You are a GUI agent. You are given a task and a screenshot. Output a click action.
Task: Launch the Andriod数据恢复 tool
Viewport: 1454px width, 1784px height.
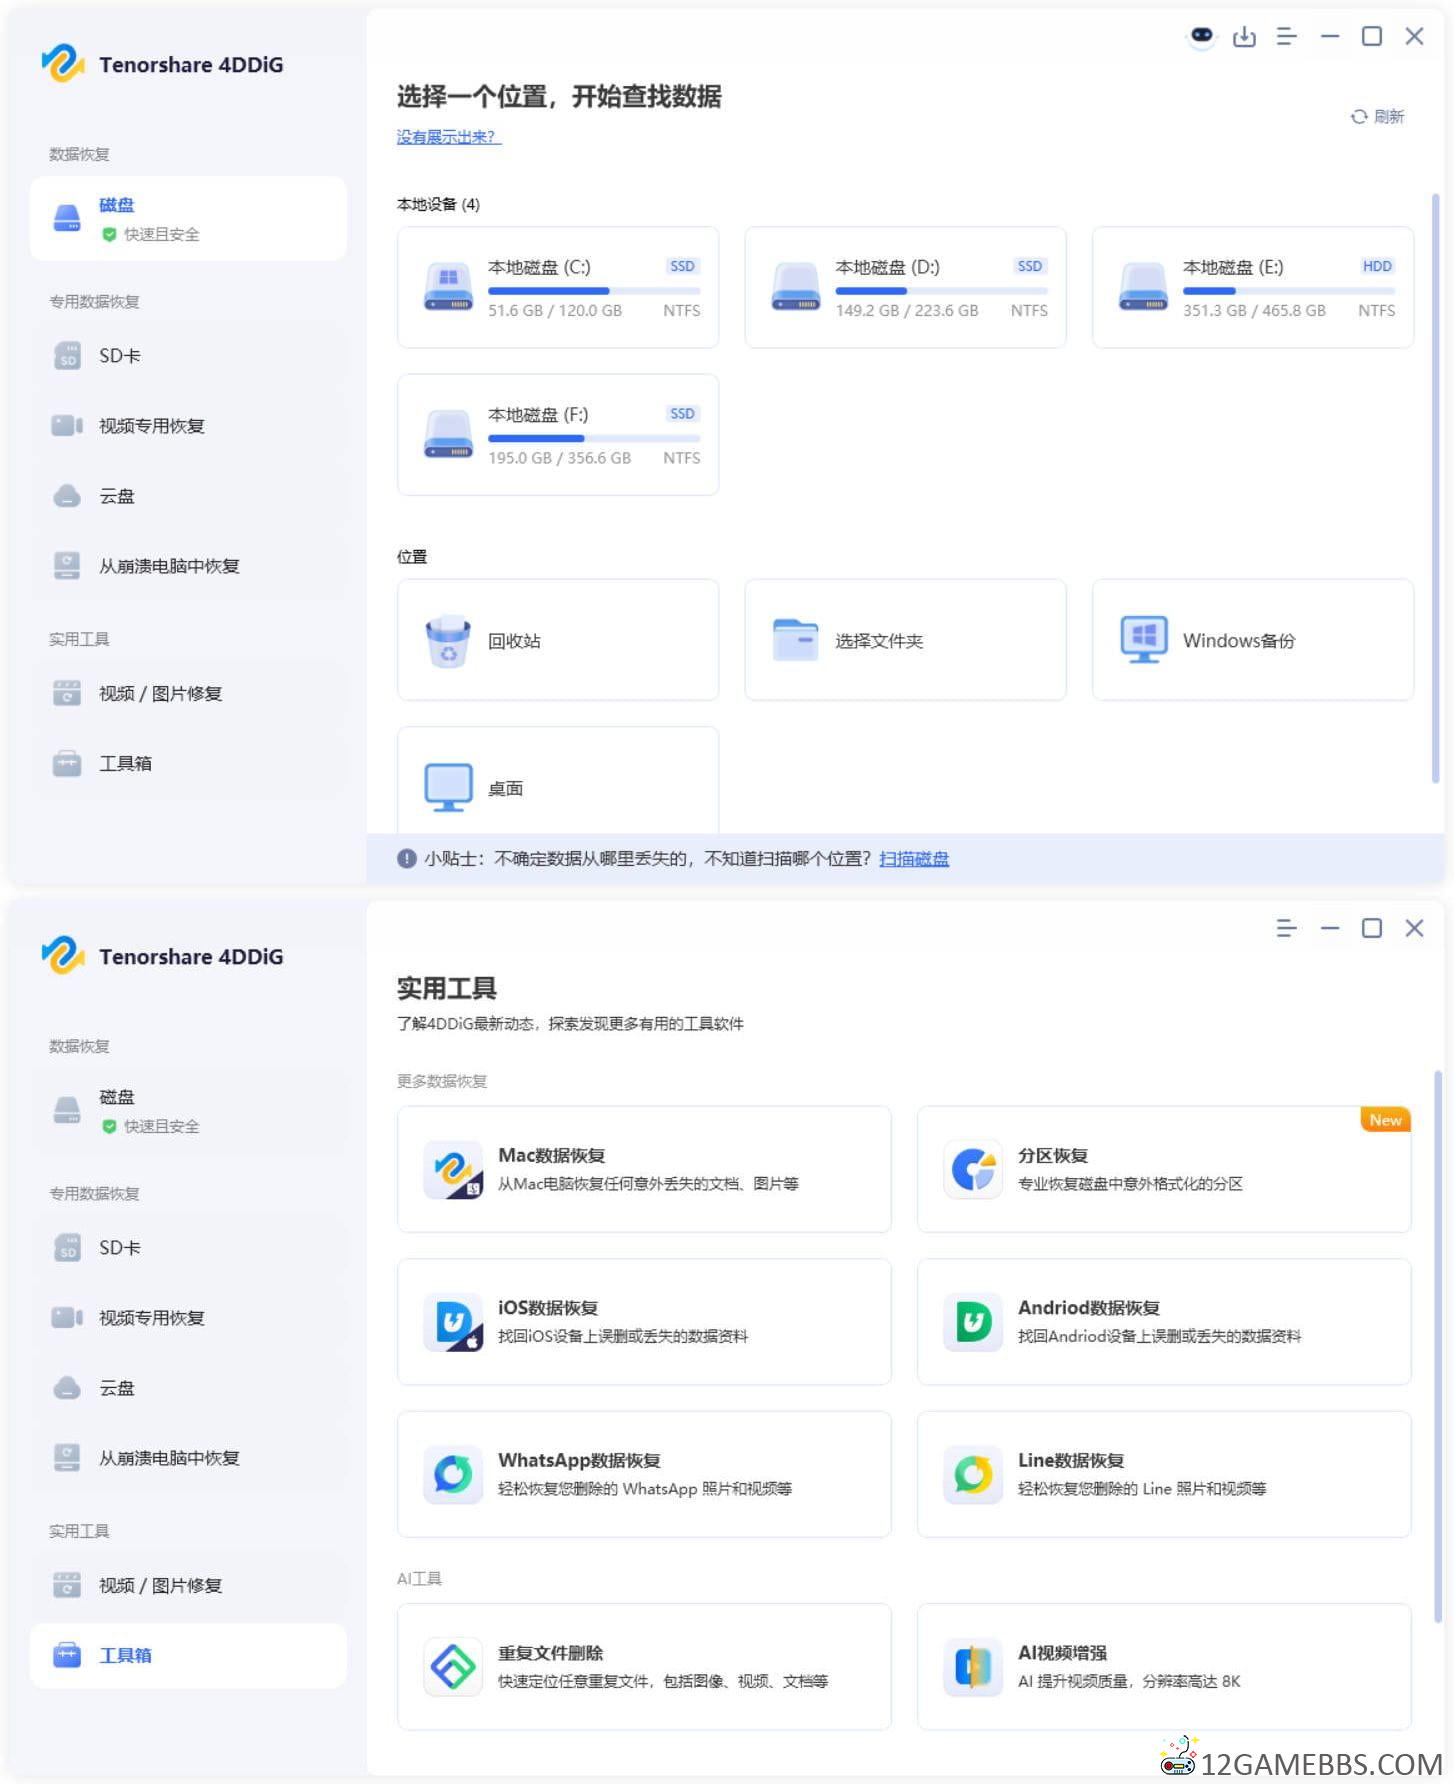pyautogui.click(x=1163, y=1321)
